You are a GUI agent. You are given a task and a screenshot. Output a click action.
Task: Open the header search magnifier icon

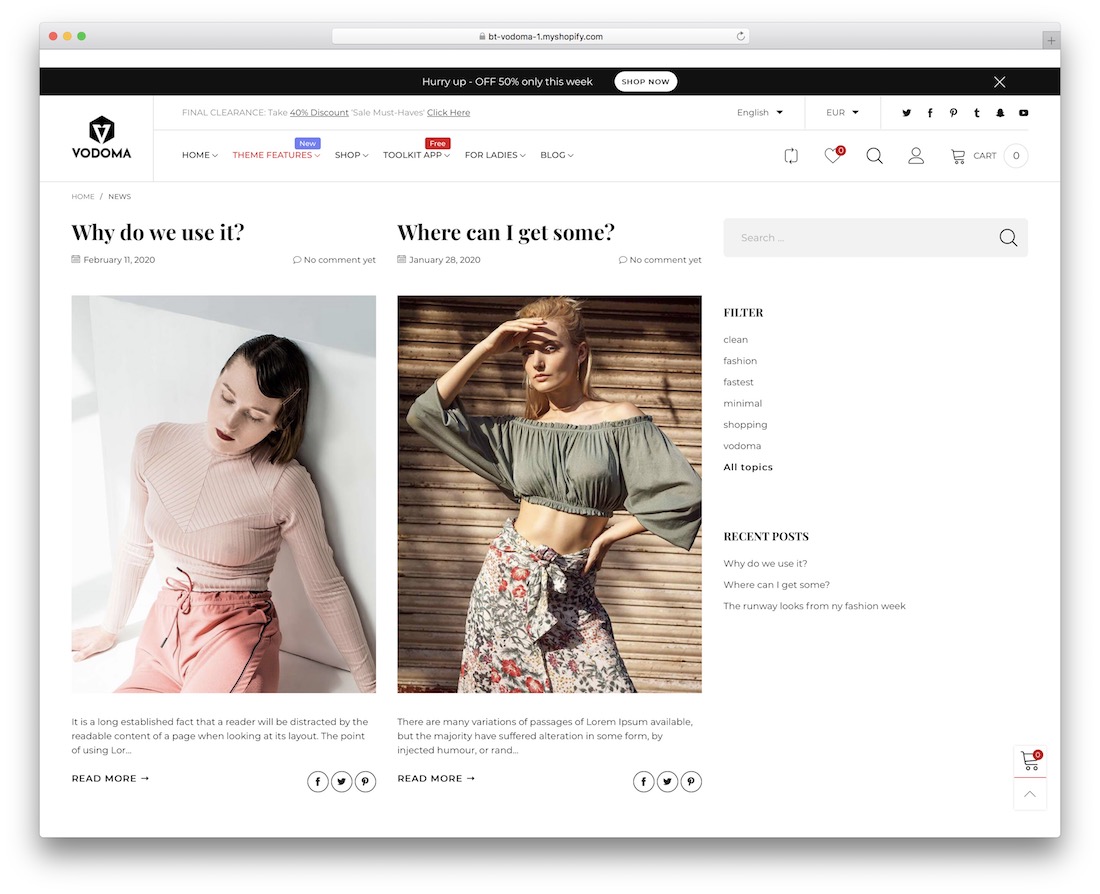pyautogui.click(x=874, y=156)
